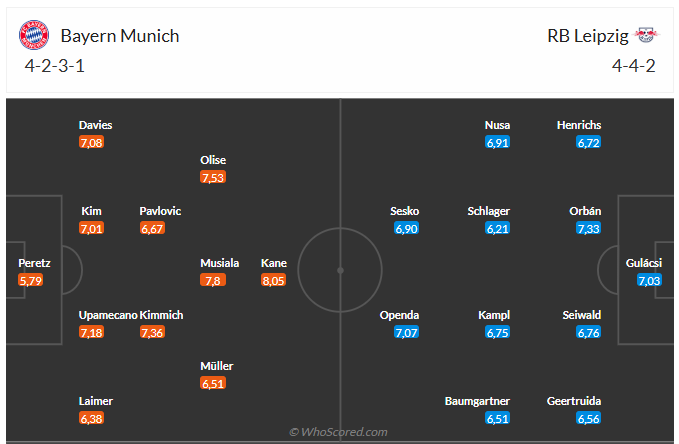Click Peretz's 5,79 rating badge

[x=31, y=281]
